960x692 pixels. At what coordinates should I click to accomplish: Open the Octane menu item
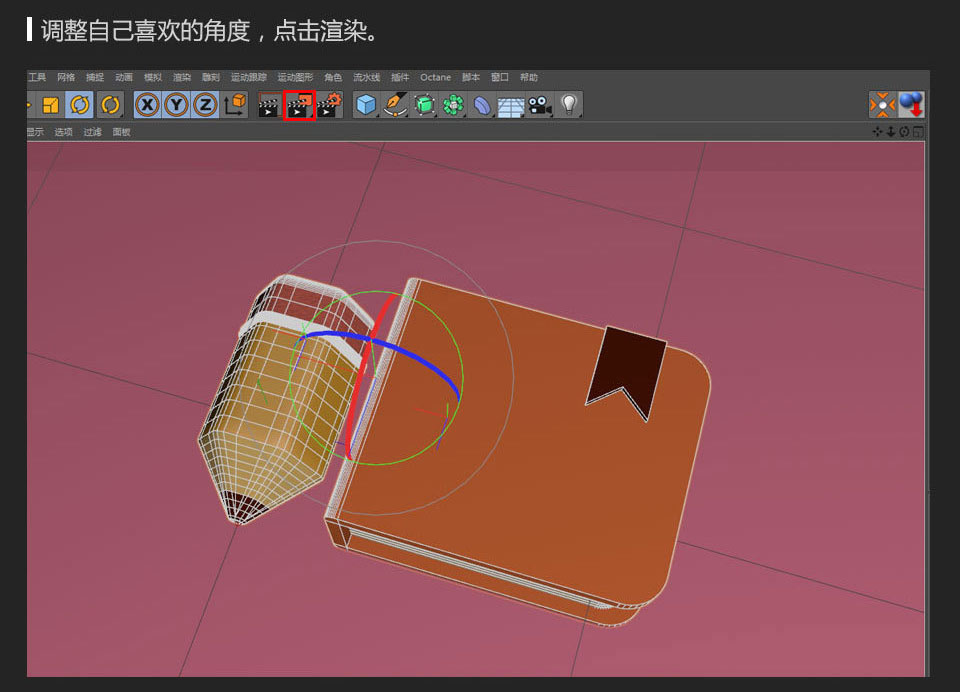click(x=435, y=77)
